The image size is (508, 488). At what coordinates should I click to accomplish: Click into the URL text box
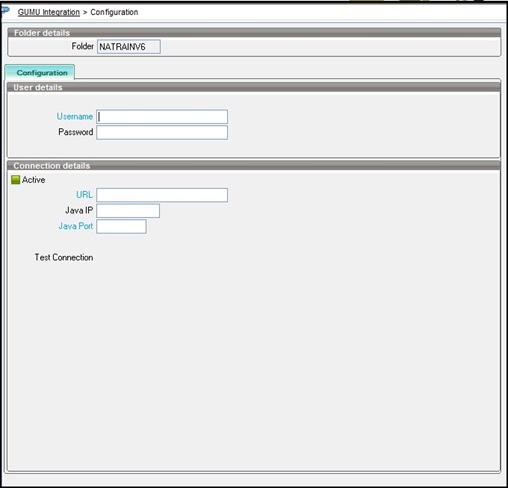click(x=162, y=195)
